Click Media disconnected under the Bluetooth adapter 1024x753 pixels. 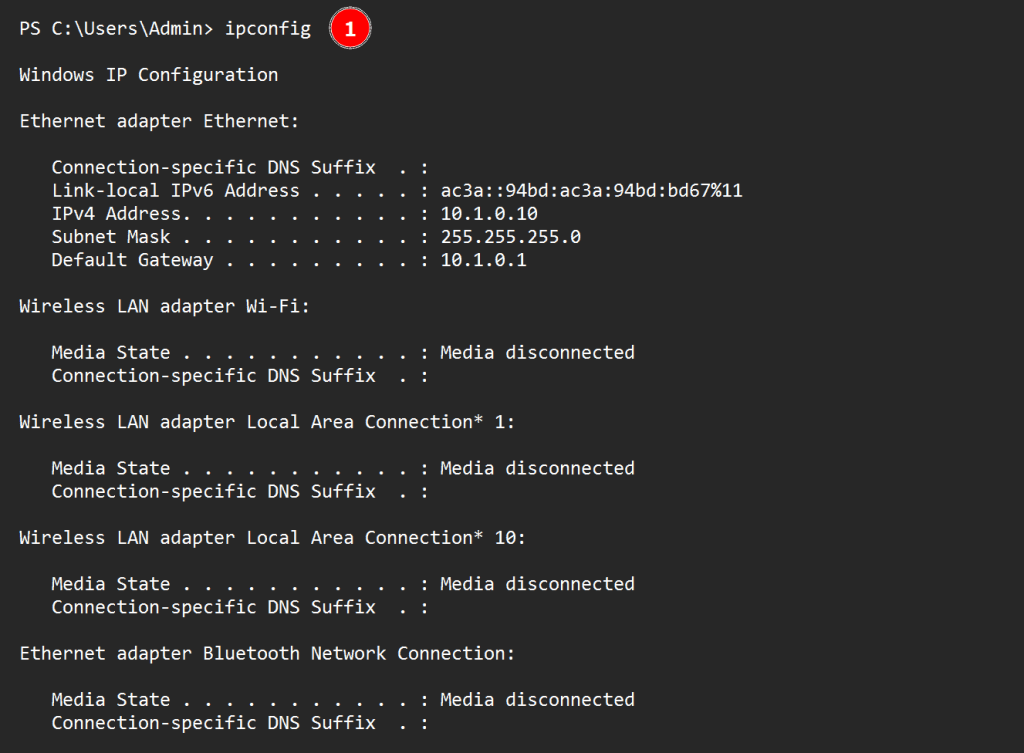click(x=537, y=700)
